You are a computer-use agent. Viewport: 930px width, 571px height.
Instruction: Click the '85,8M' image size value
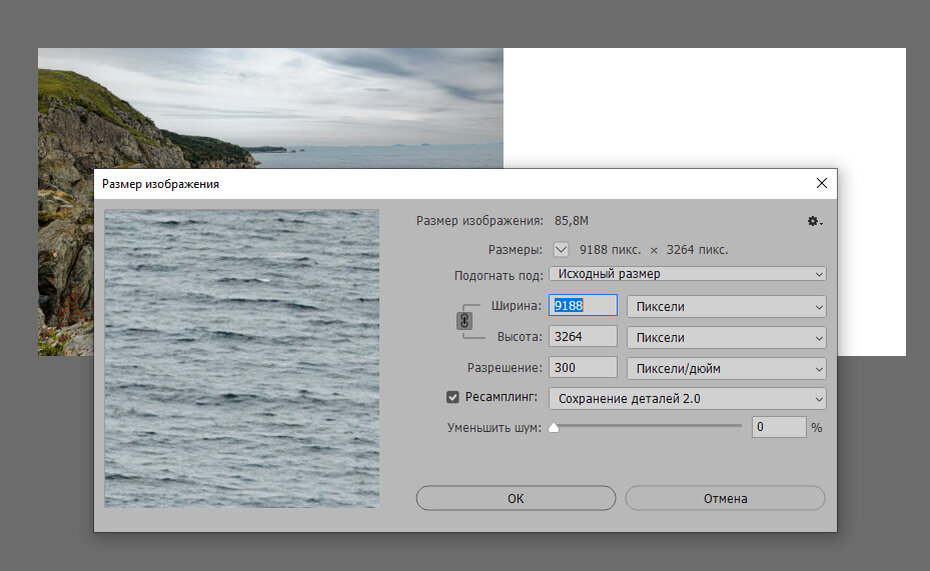pyautogui.click(x=571, y=221)
